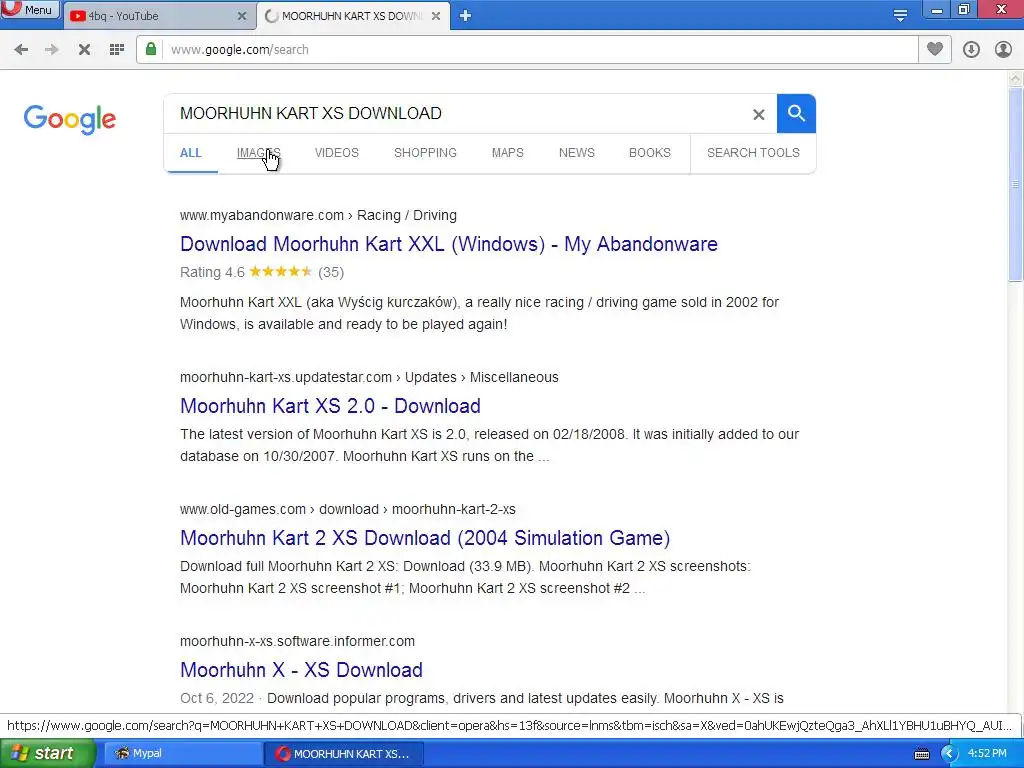1024x768 pixels.
Task: Switch to IMAGES results
Action: click(259, 153)
